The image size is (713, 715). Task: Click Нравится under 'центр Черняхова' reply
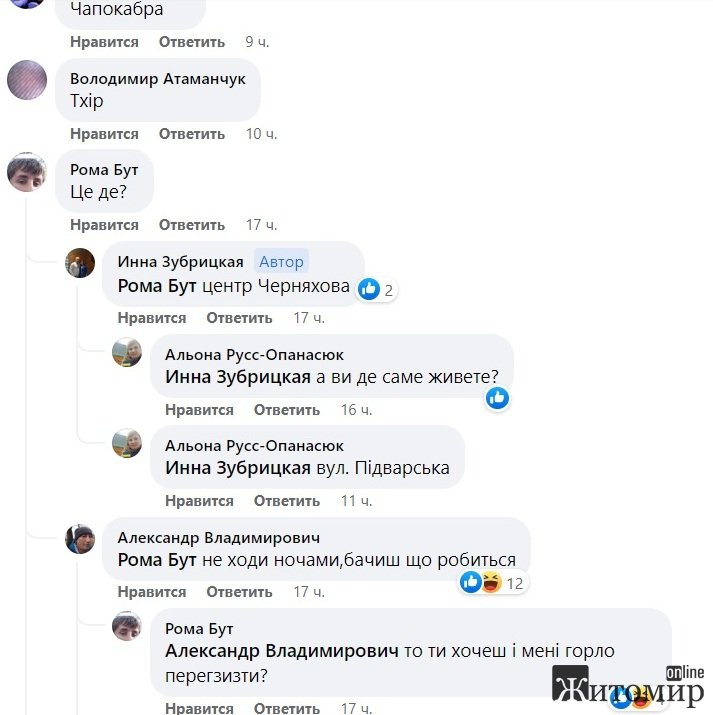click(152, 318)
